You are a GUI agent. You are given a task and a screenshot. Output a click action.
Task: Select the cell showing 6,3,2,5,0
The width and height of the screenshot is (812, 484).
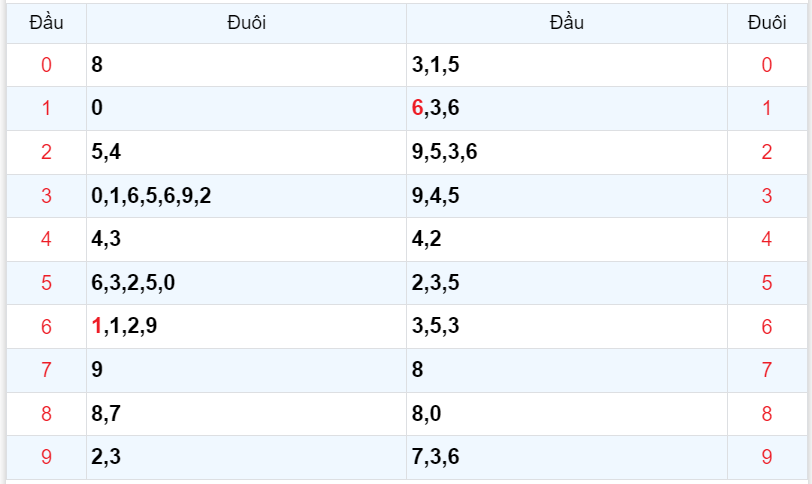133,283
